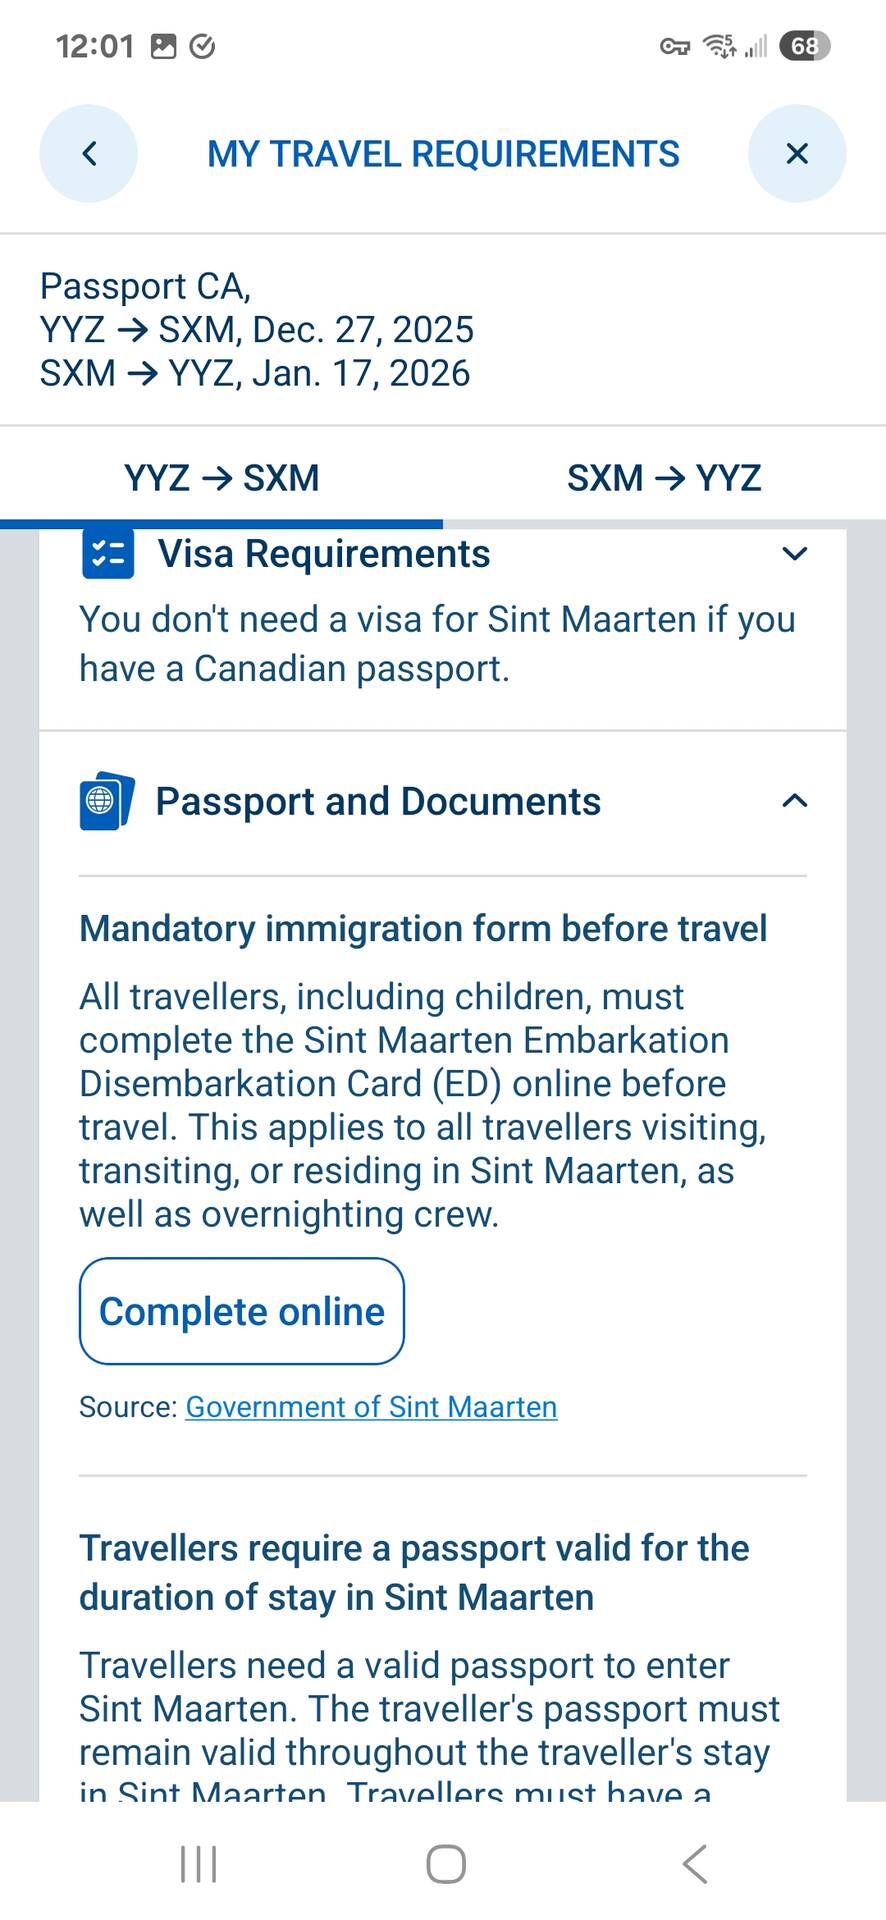Tap the VPN key status icon
886x1920 pixels.
tap(675, 46)
